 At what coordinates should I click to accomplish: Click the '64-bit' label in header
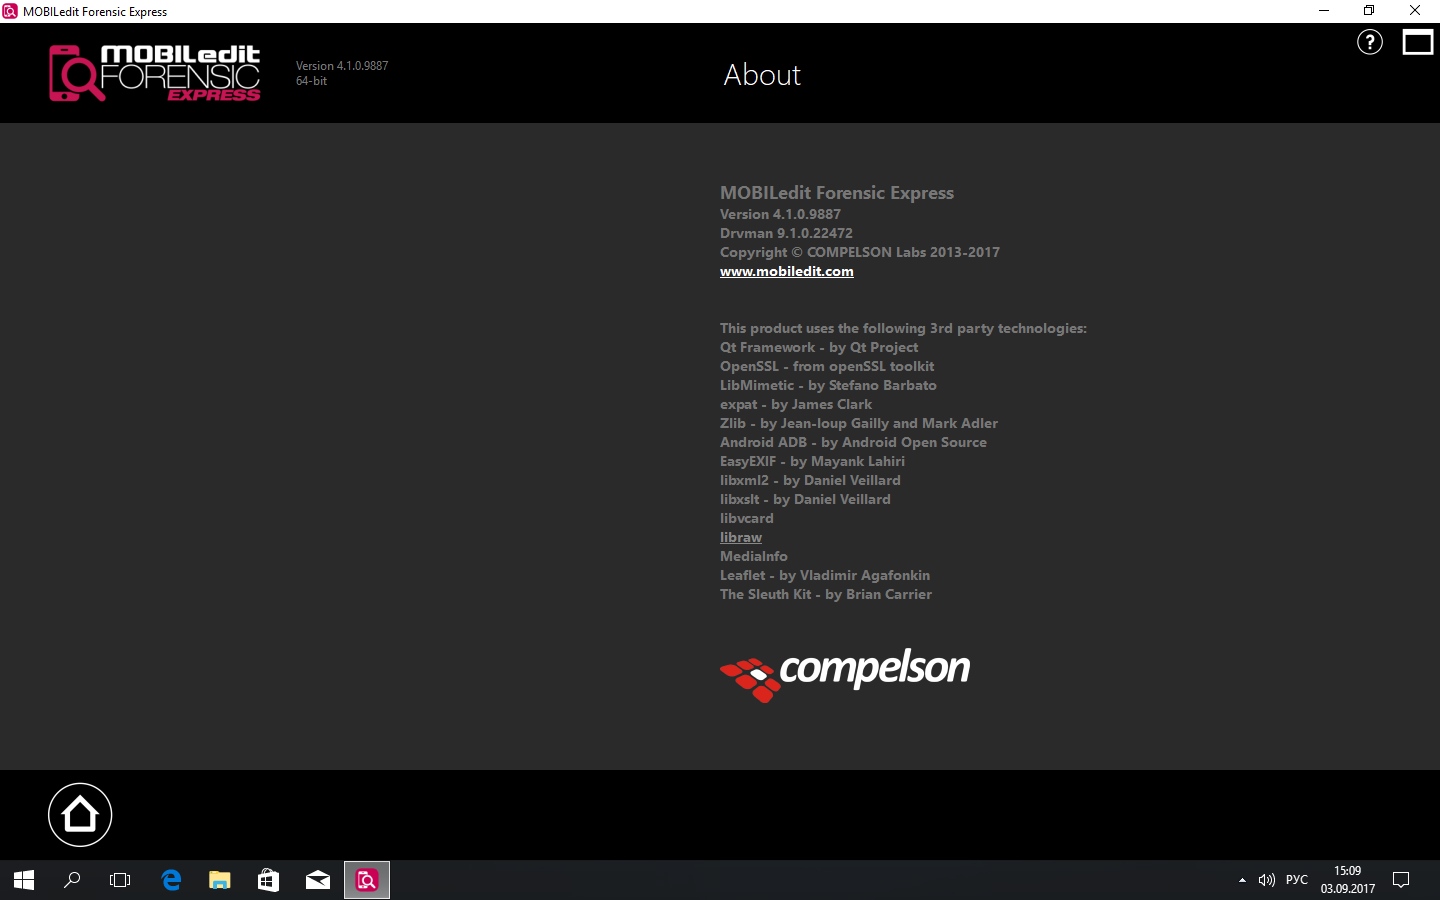pos(311,81)
